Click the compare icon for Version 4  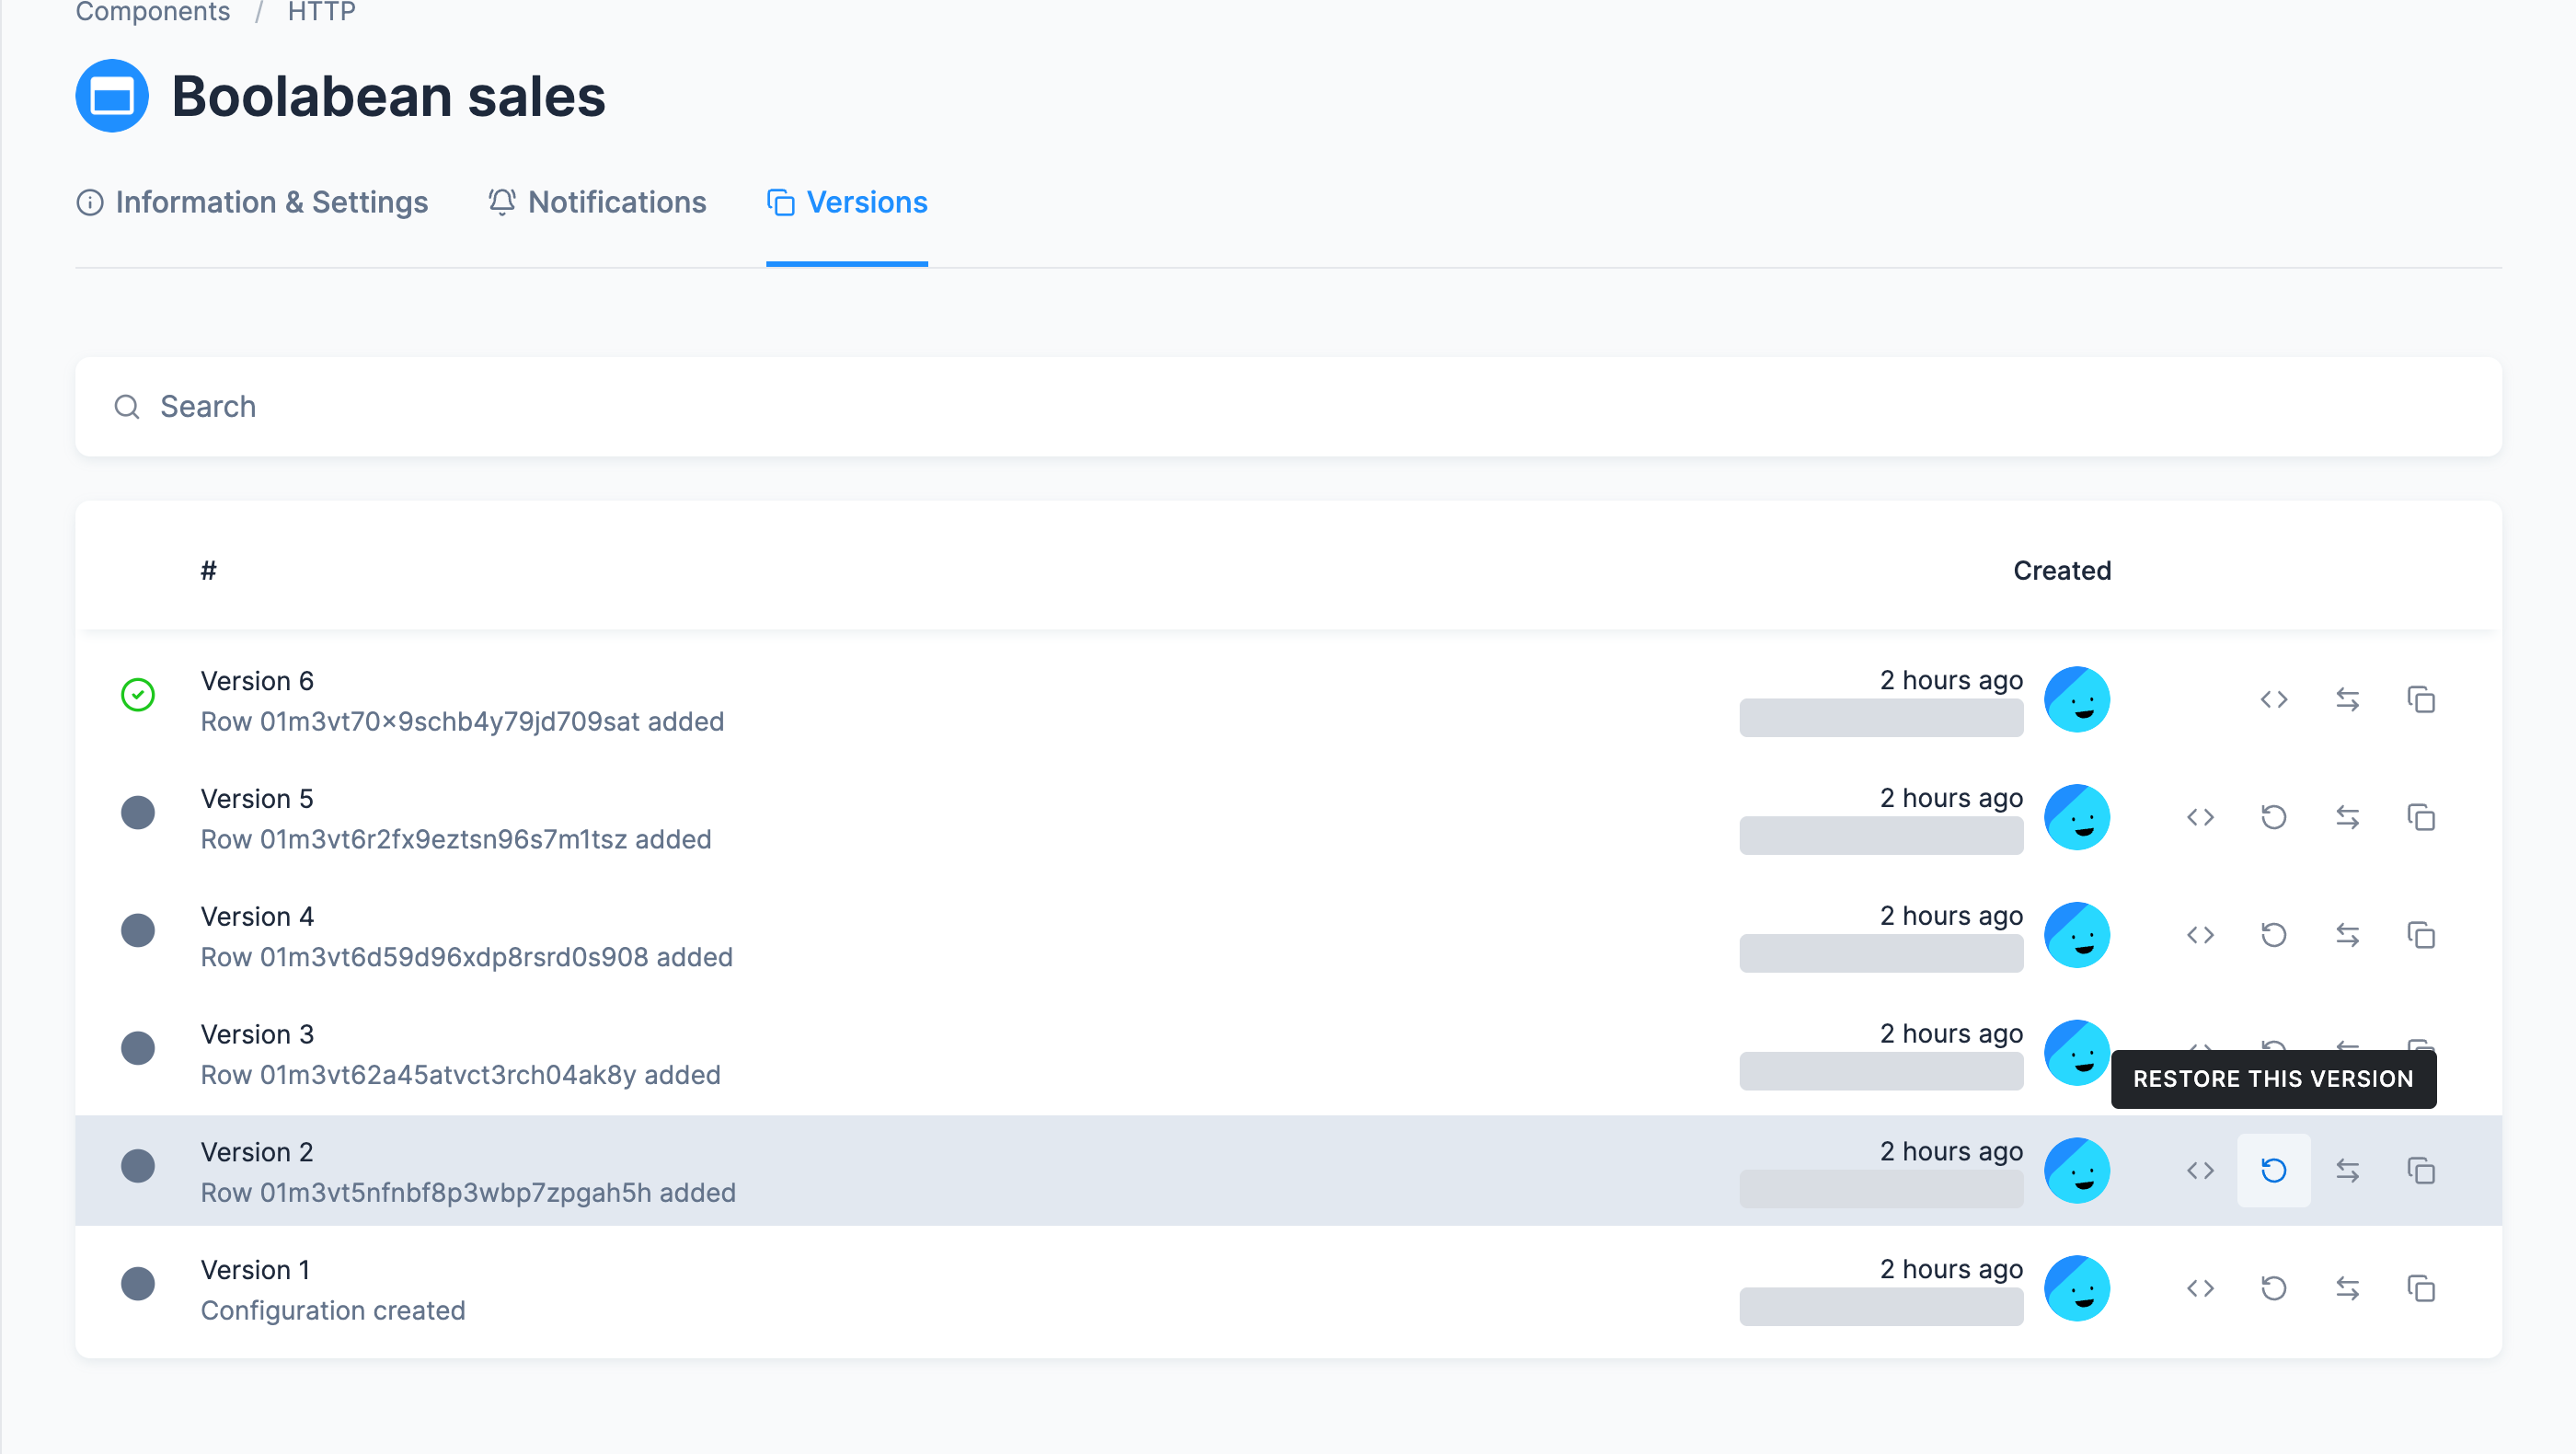pos(2347,935)
